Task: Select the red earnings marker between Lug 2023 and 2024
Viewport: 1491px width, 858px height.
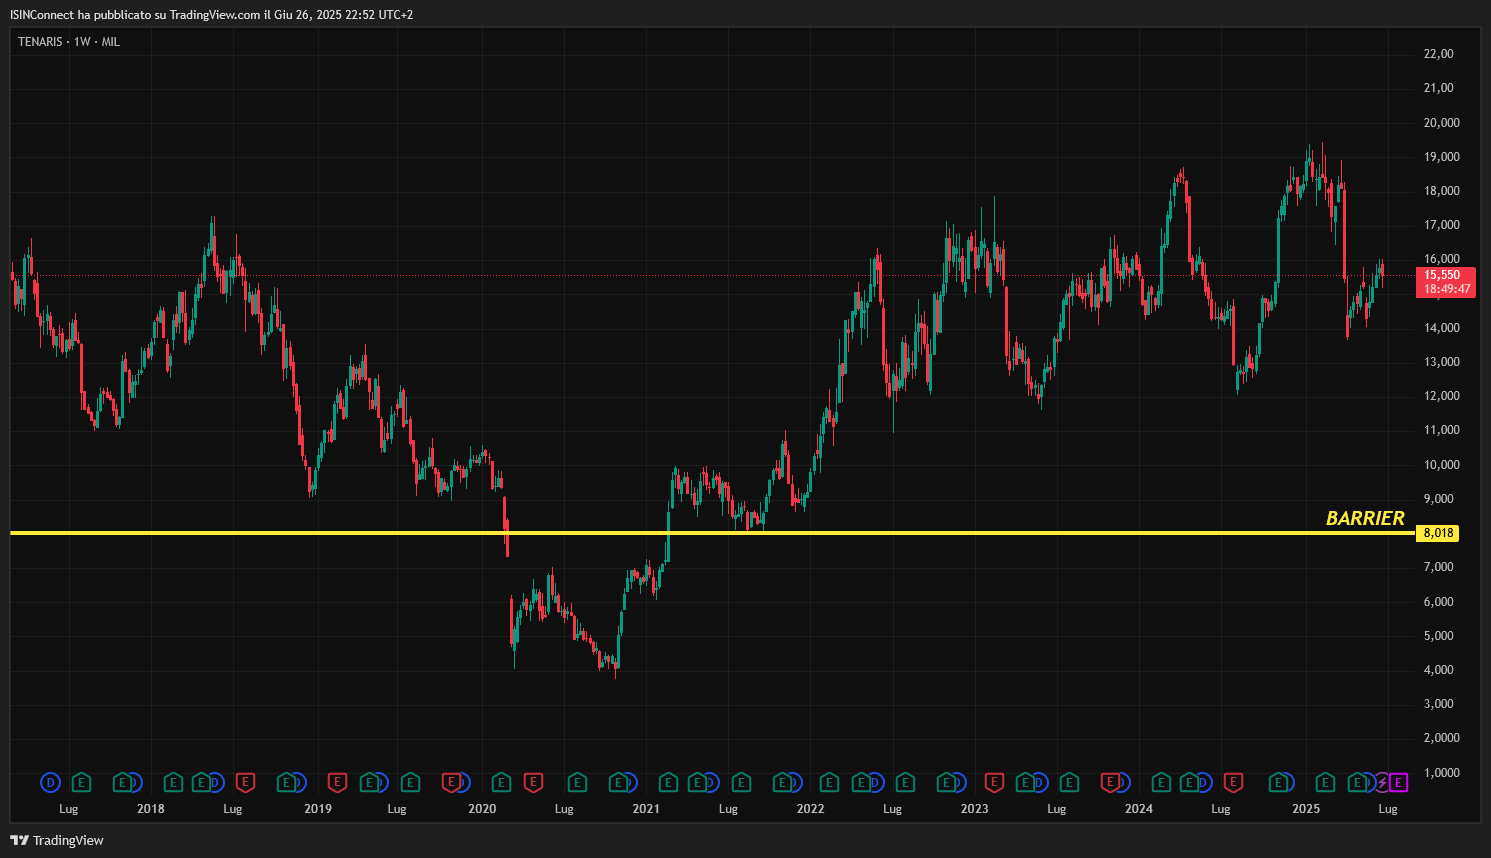Action: [x=1109, y=783]
